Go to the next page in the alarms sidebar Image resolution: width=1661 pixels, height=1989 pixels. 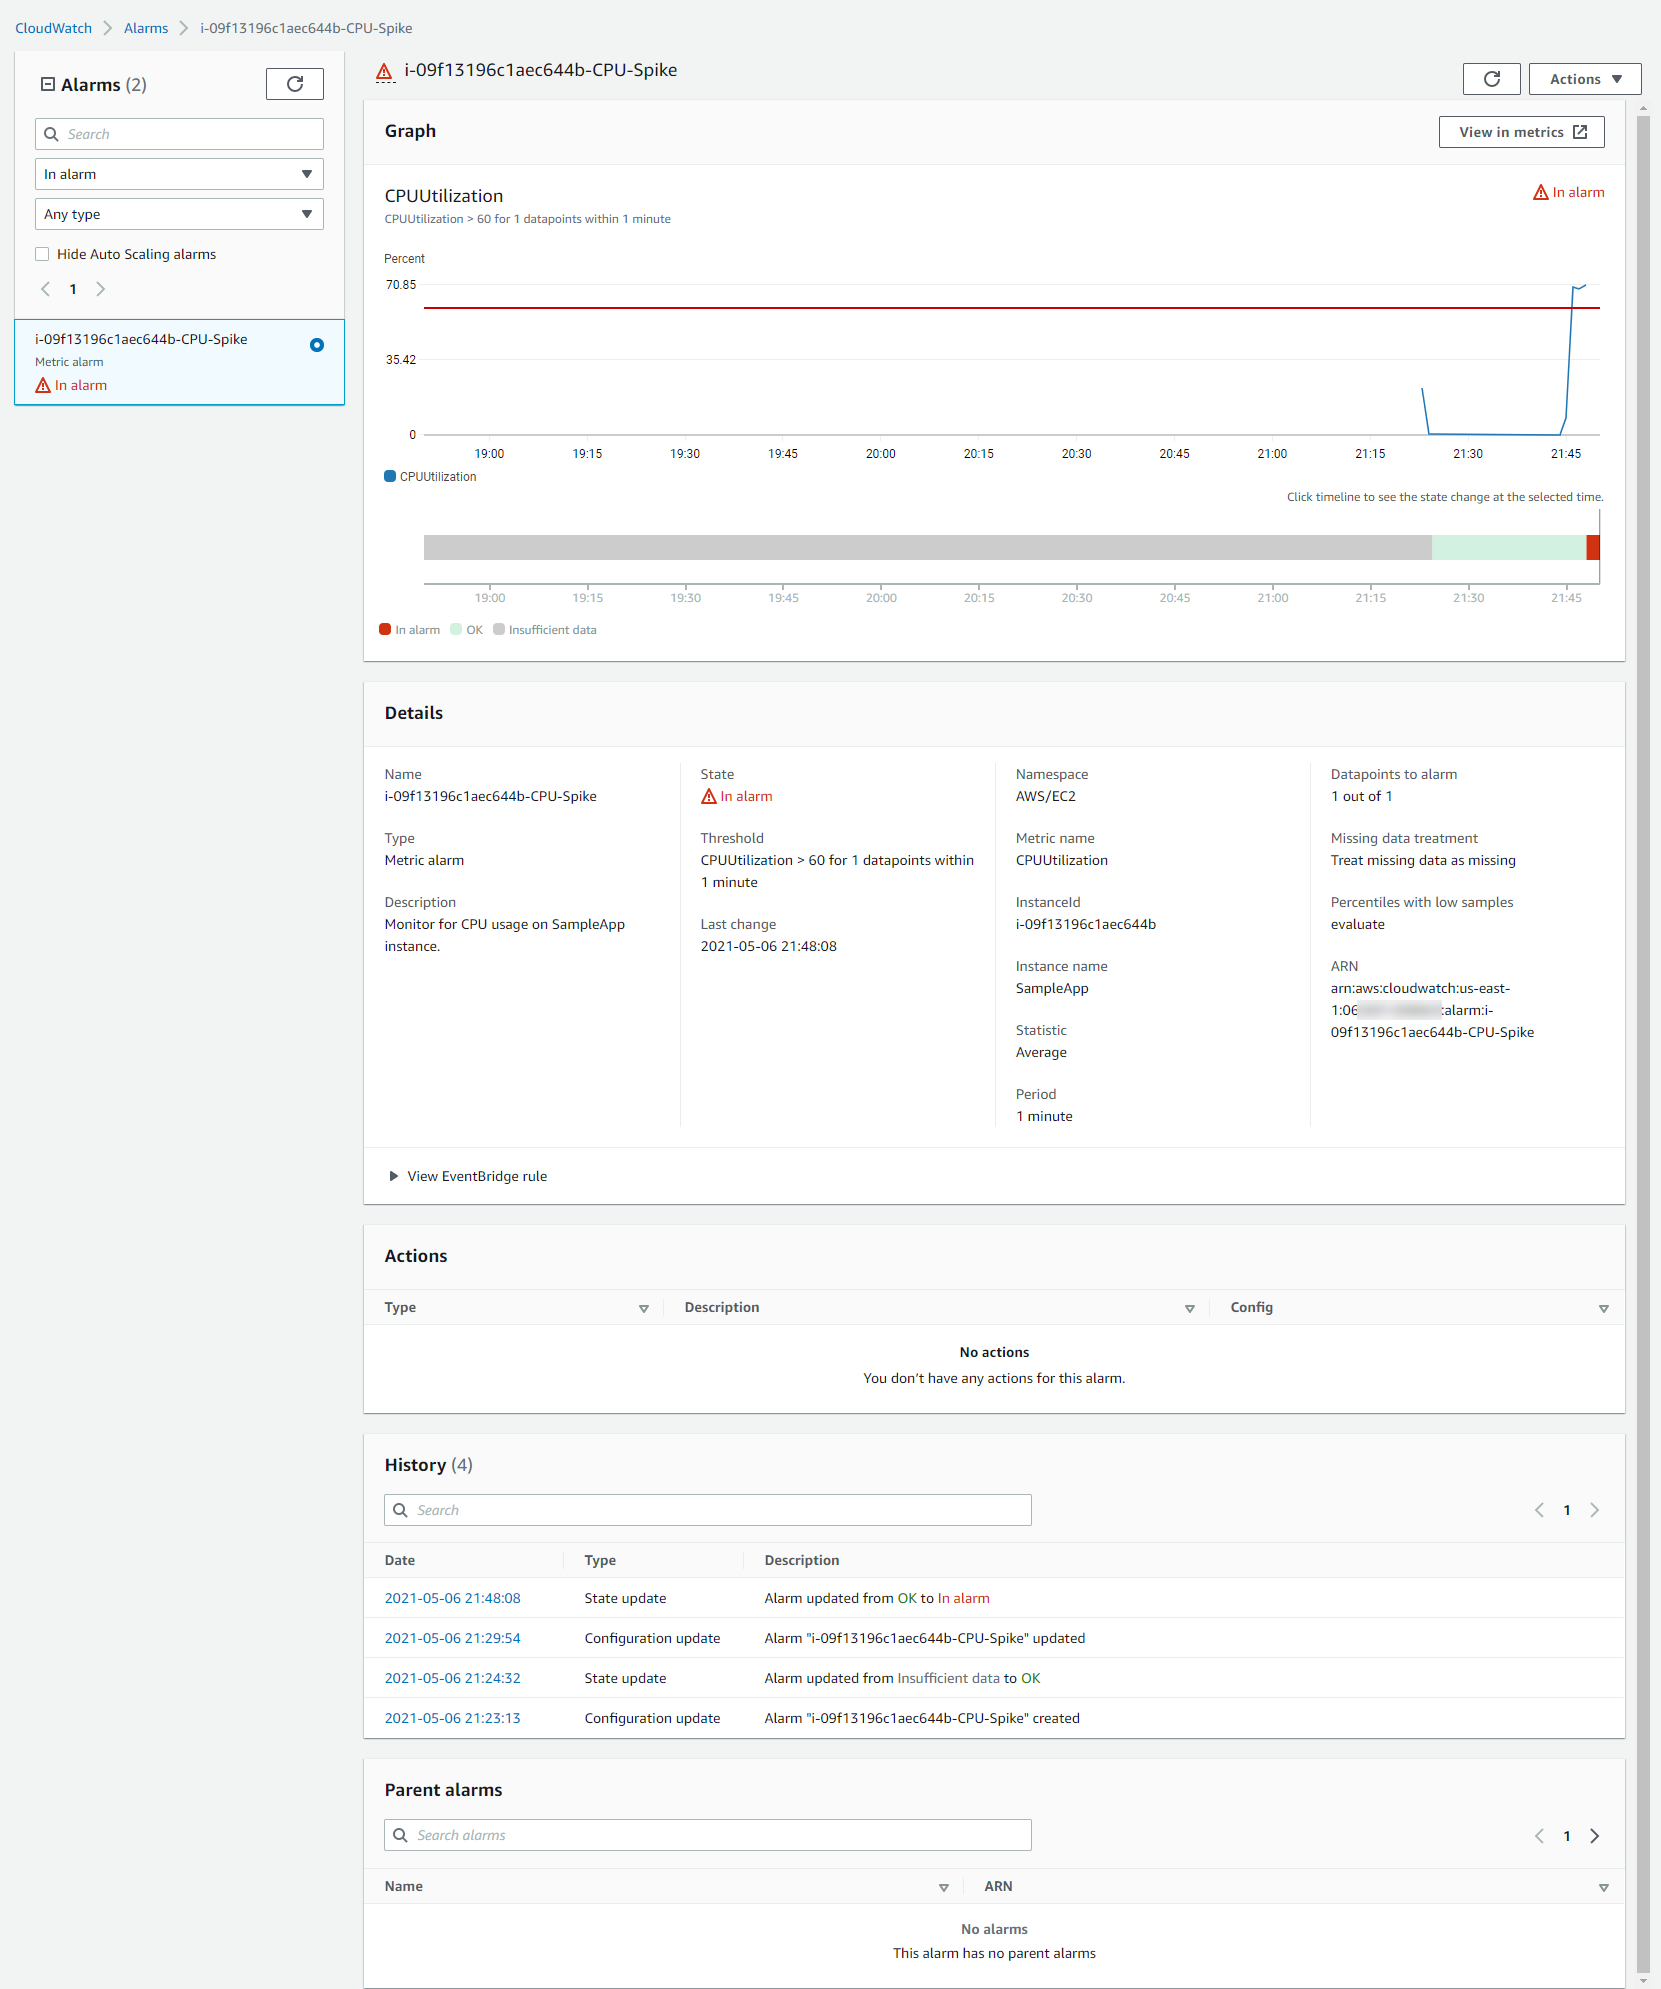point(100,289)
